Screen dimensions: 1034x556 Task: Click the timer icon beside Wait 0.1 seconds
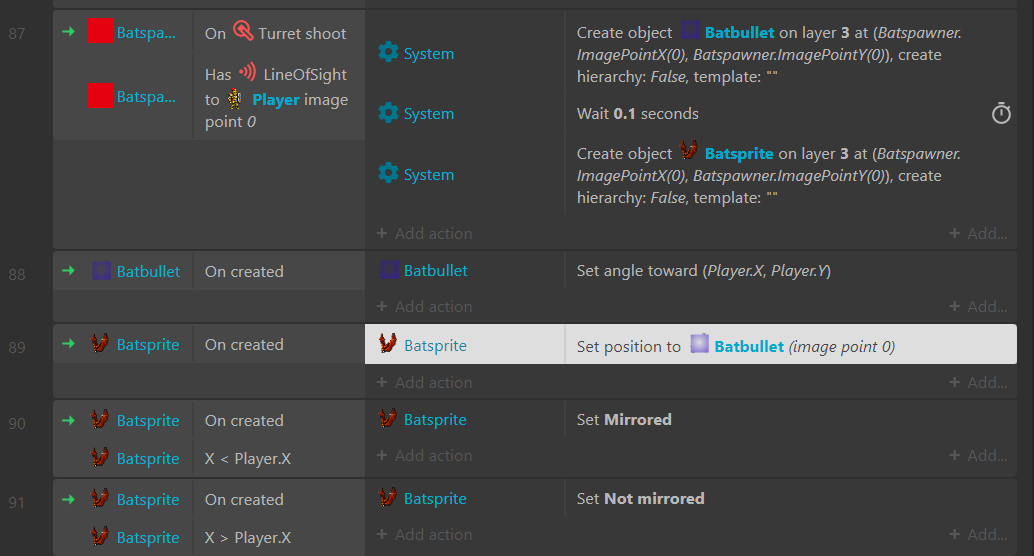(1001, 113)
